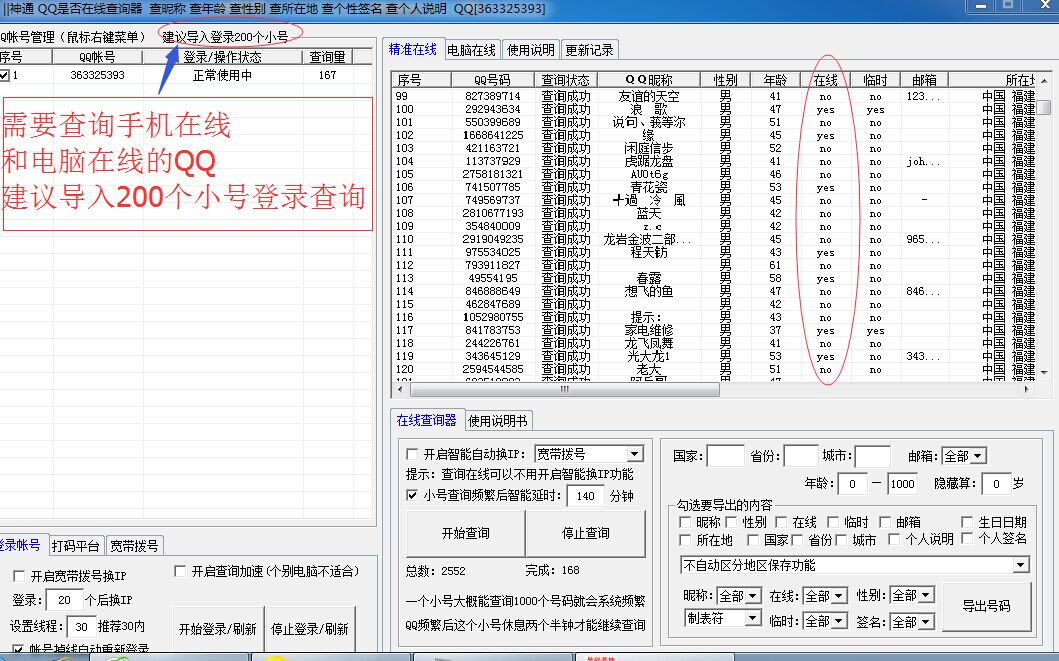Screen dimensions: 1059x661
Task: Click the 国家 input field
Action: click(x=725, y=456)
